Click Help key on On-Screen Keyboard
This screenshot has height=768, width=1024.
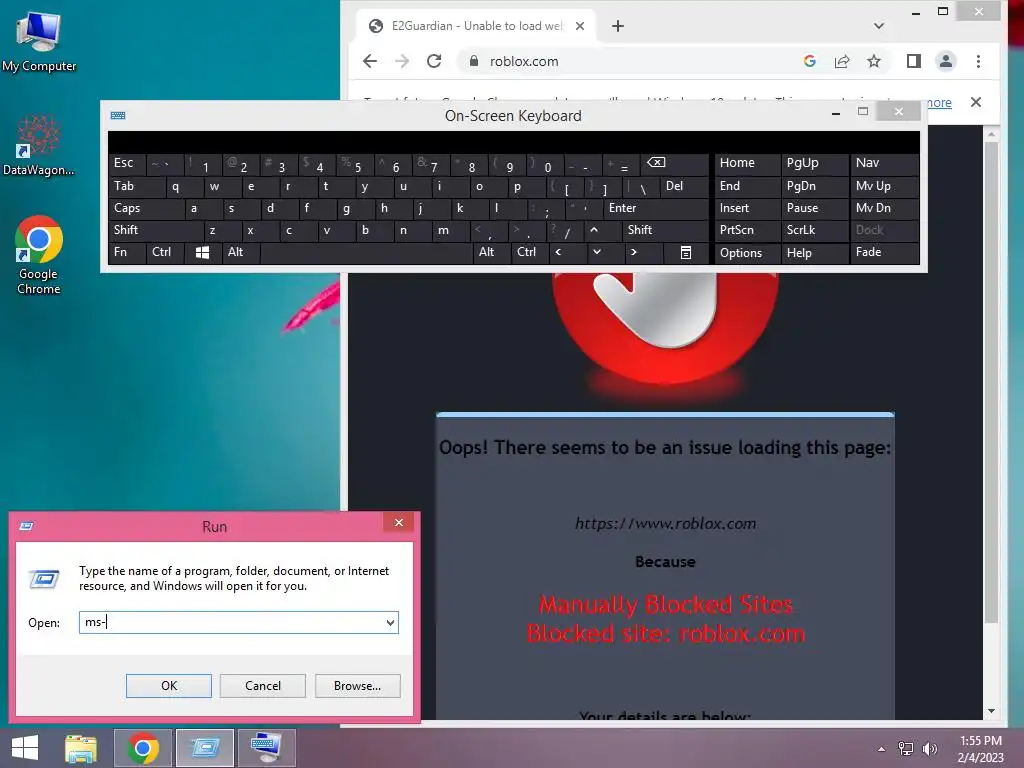[x=814, y=253]
